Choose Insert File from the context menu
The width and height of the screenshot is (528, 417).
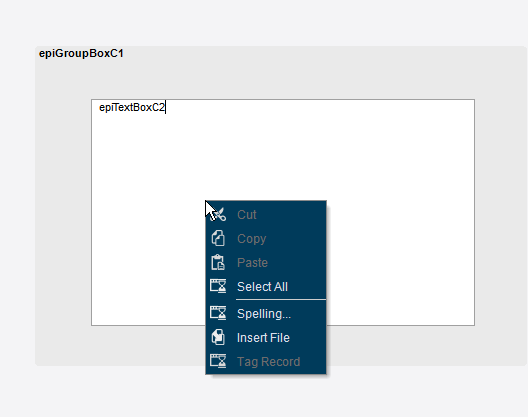click(x=266, y=338)
